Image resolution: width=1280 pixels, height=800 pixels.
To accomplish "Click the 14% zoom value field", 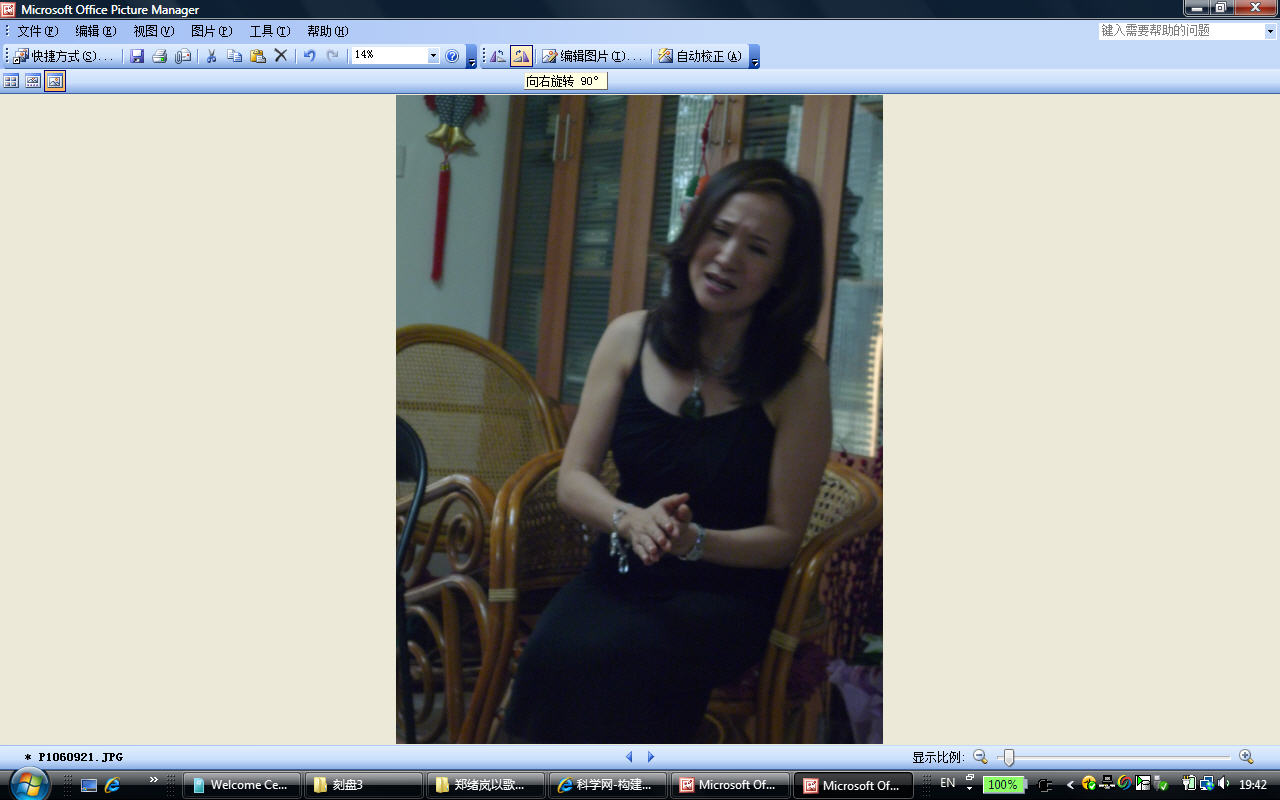I will pyautogui.click(x=389, y=56).
